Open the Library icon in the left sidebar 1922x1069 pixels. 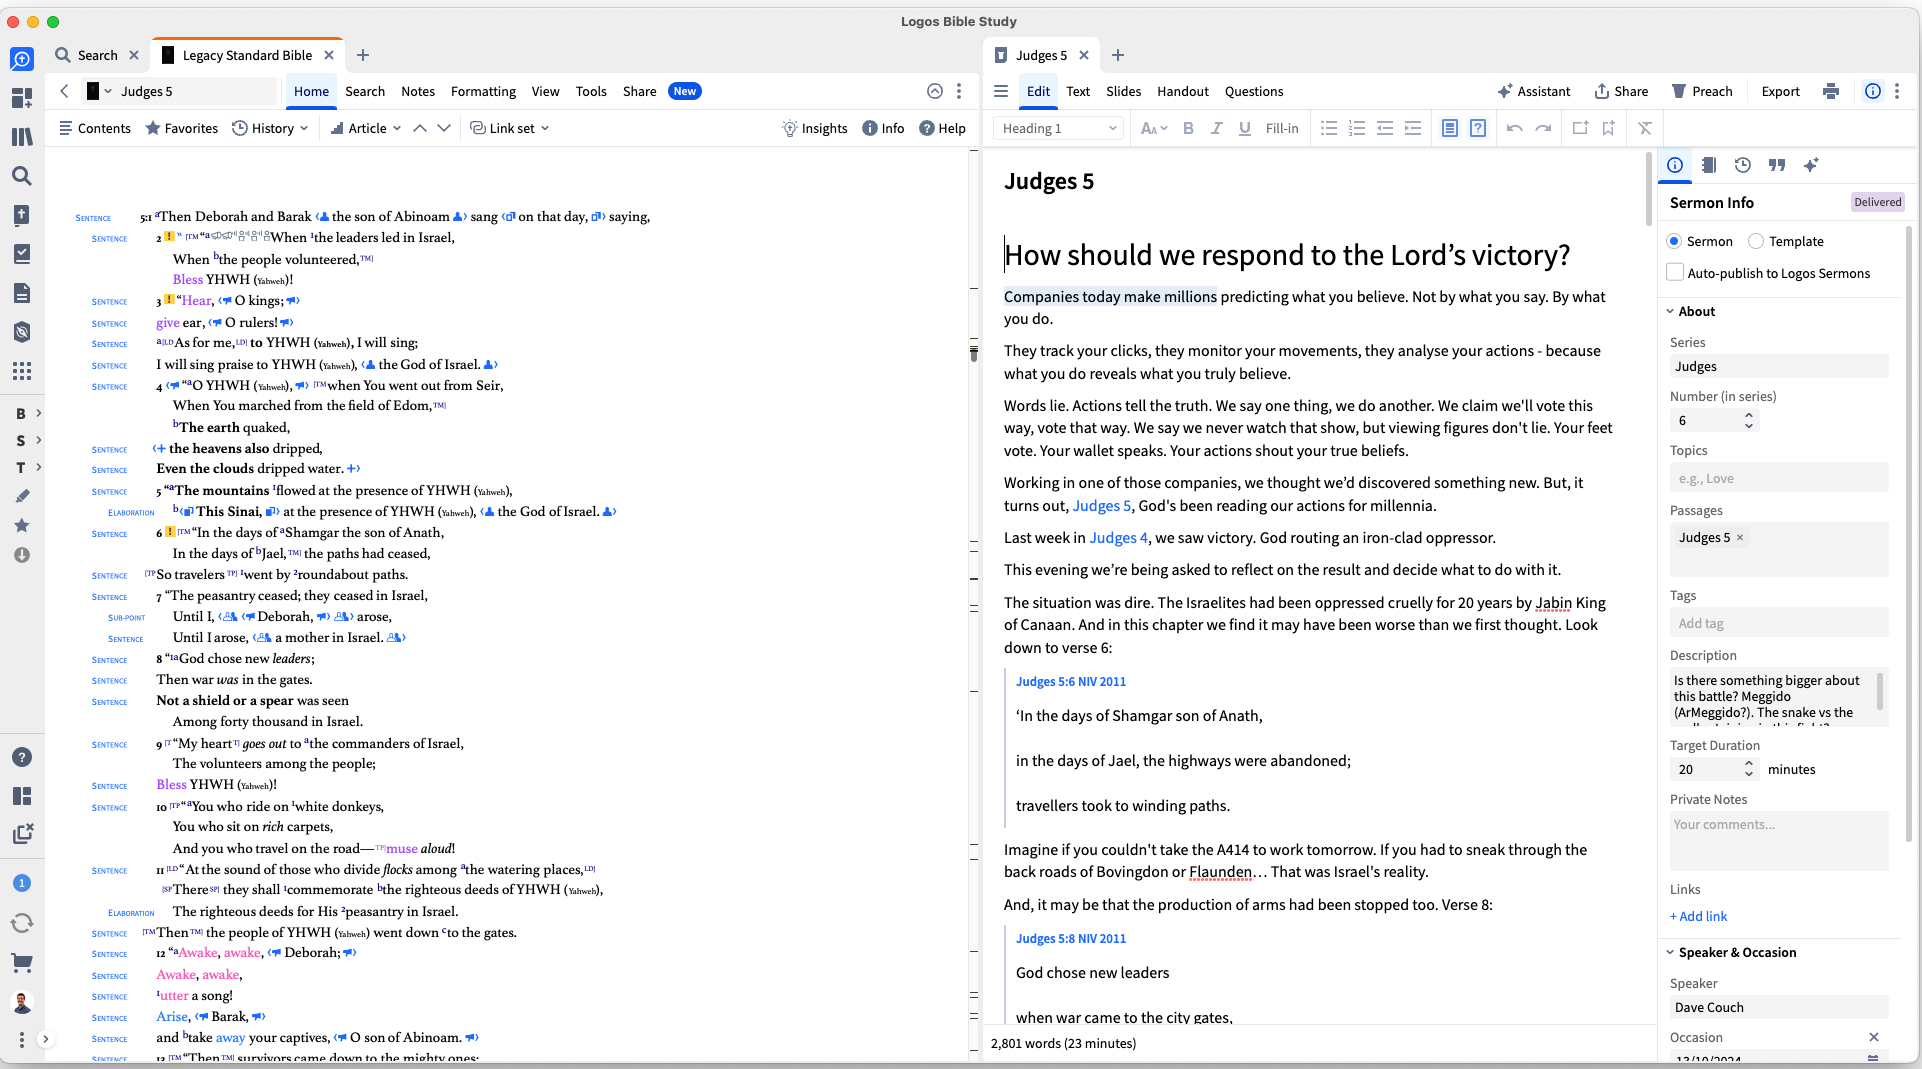point(22,137)
